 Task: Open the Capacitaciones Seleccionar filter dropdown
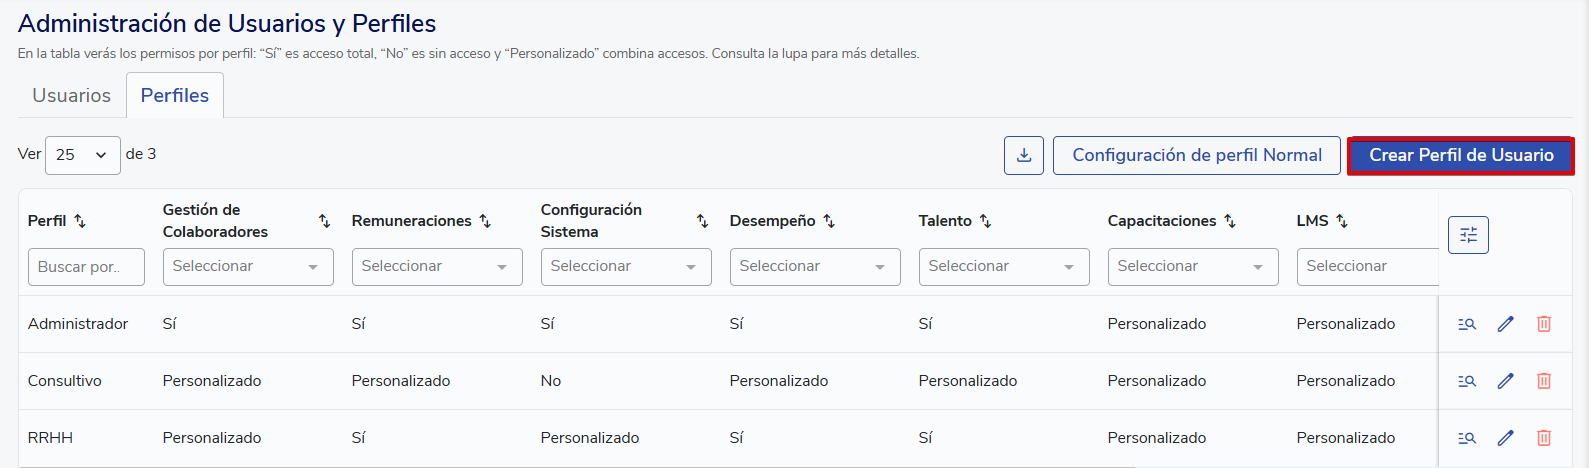pyautogui.click(x=1192, y=267)
